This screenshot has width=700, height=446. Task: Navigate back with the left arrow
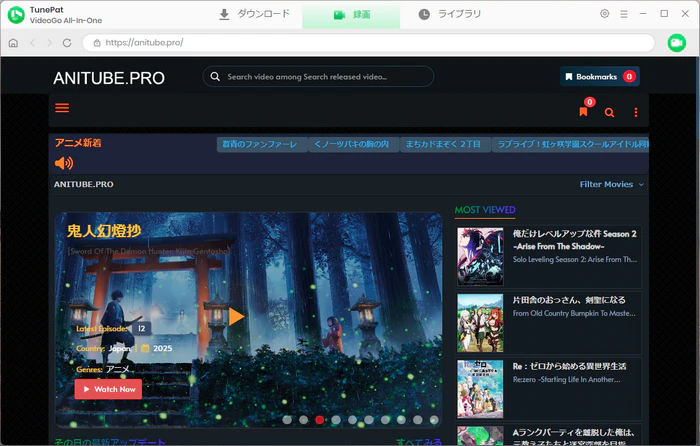(32, 43)
